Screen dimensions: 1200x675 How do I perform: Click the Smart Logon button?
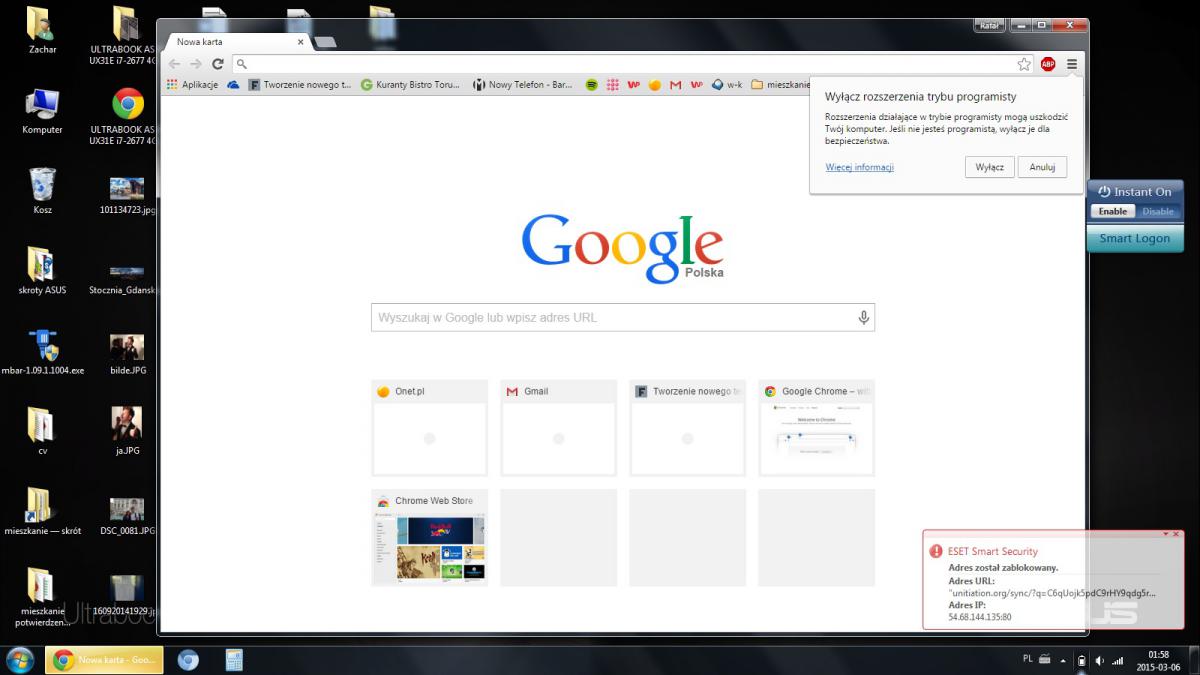[1135, 239]
